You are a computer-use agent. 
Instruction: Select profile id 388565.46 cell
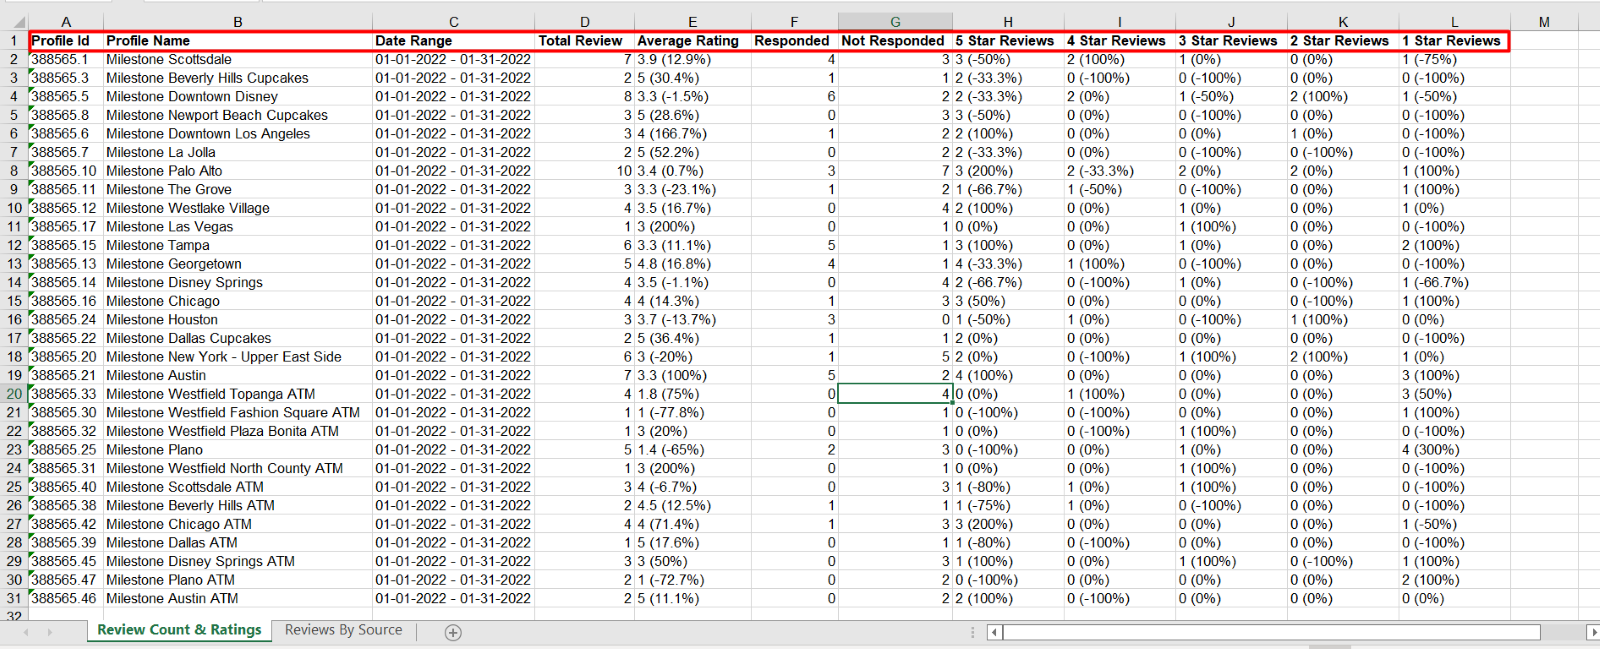coord(66,598)
